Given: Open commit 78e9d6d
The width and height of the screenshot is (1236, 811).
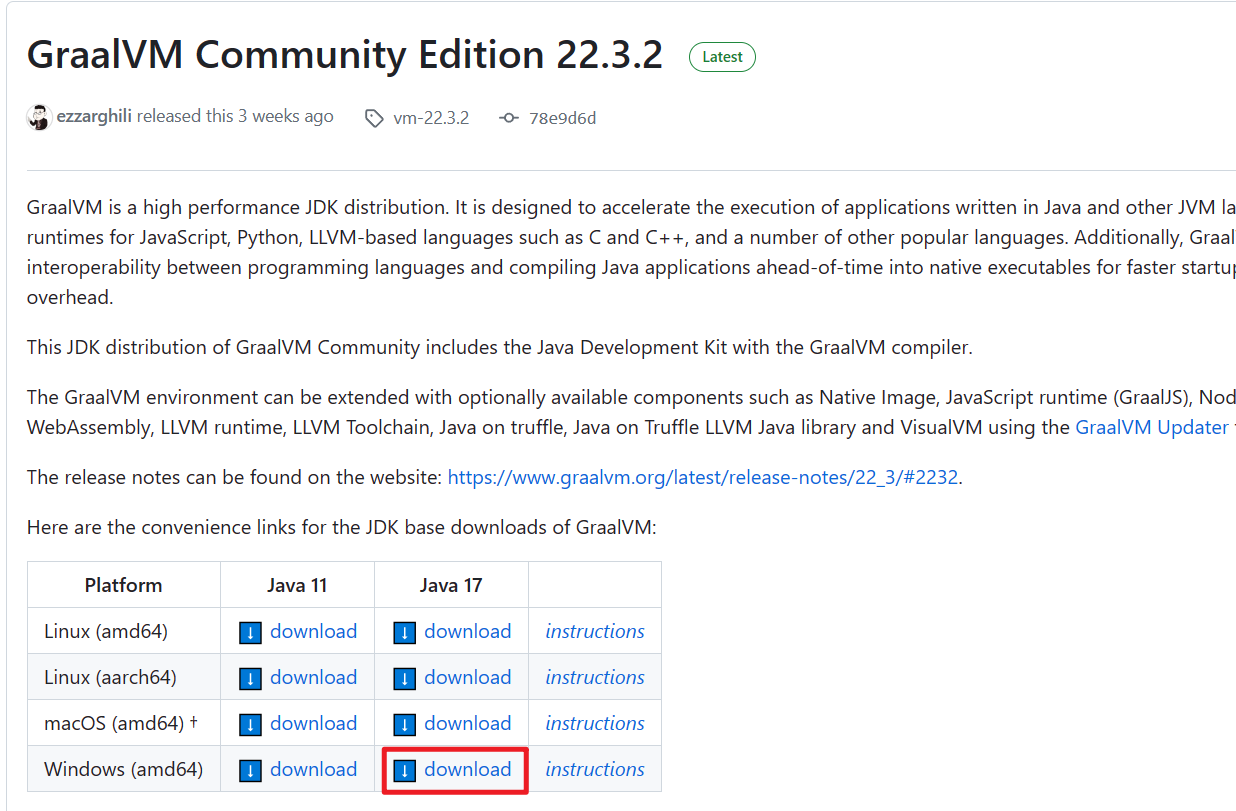Looking at the screenshot, I should [x=562, y=118].
